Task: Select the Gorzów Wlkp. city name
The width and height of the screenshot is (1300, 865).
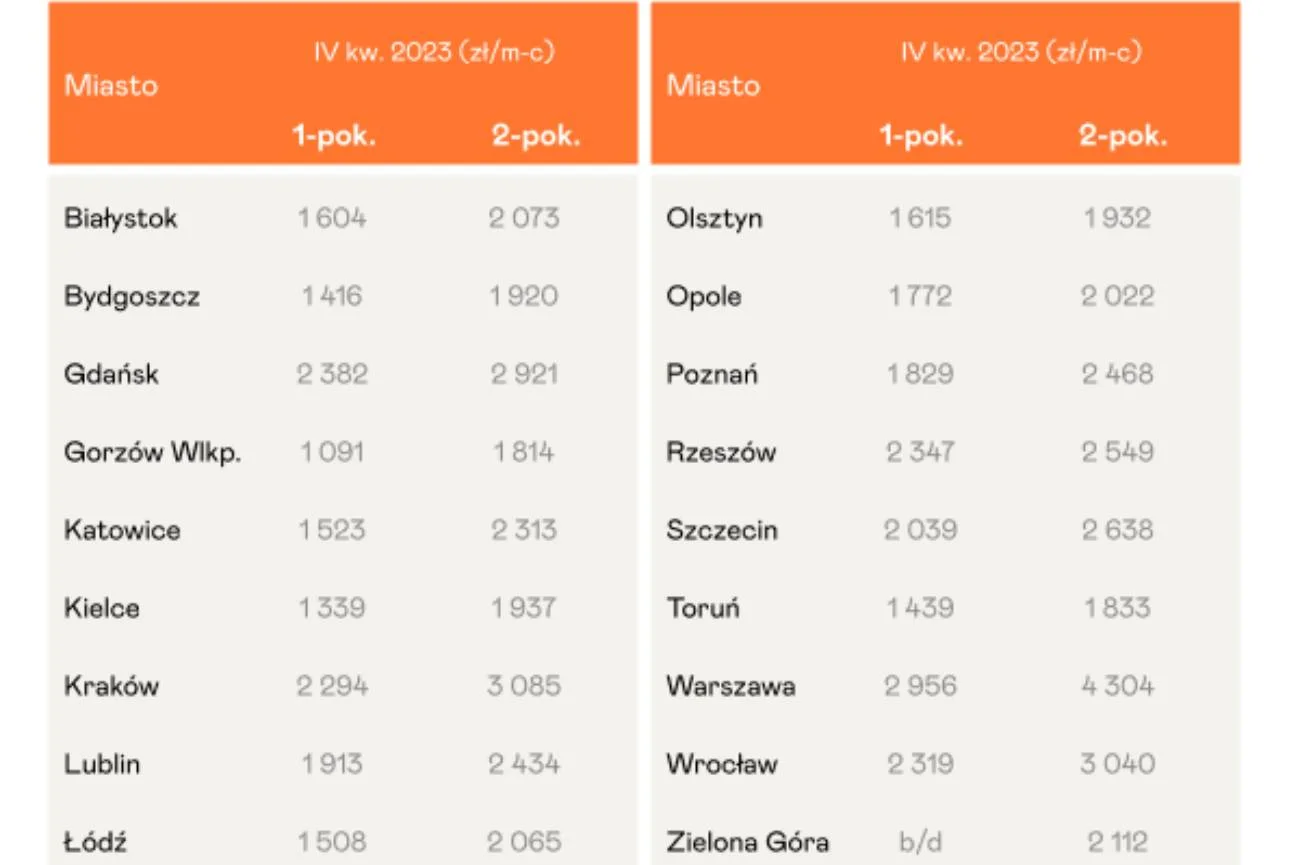Action: point(153,453)
